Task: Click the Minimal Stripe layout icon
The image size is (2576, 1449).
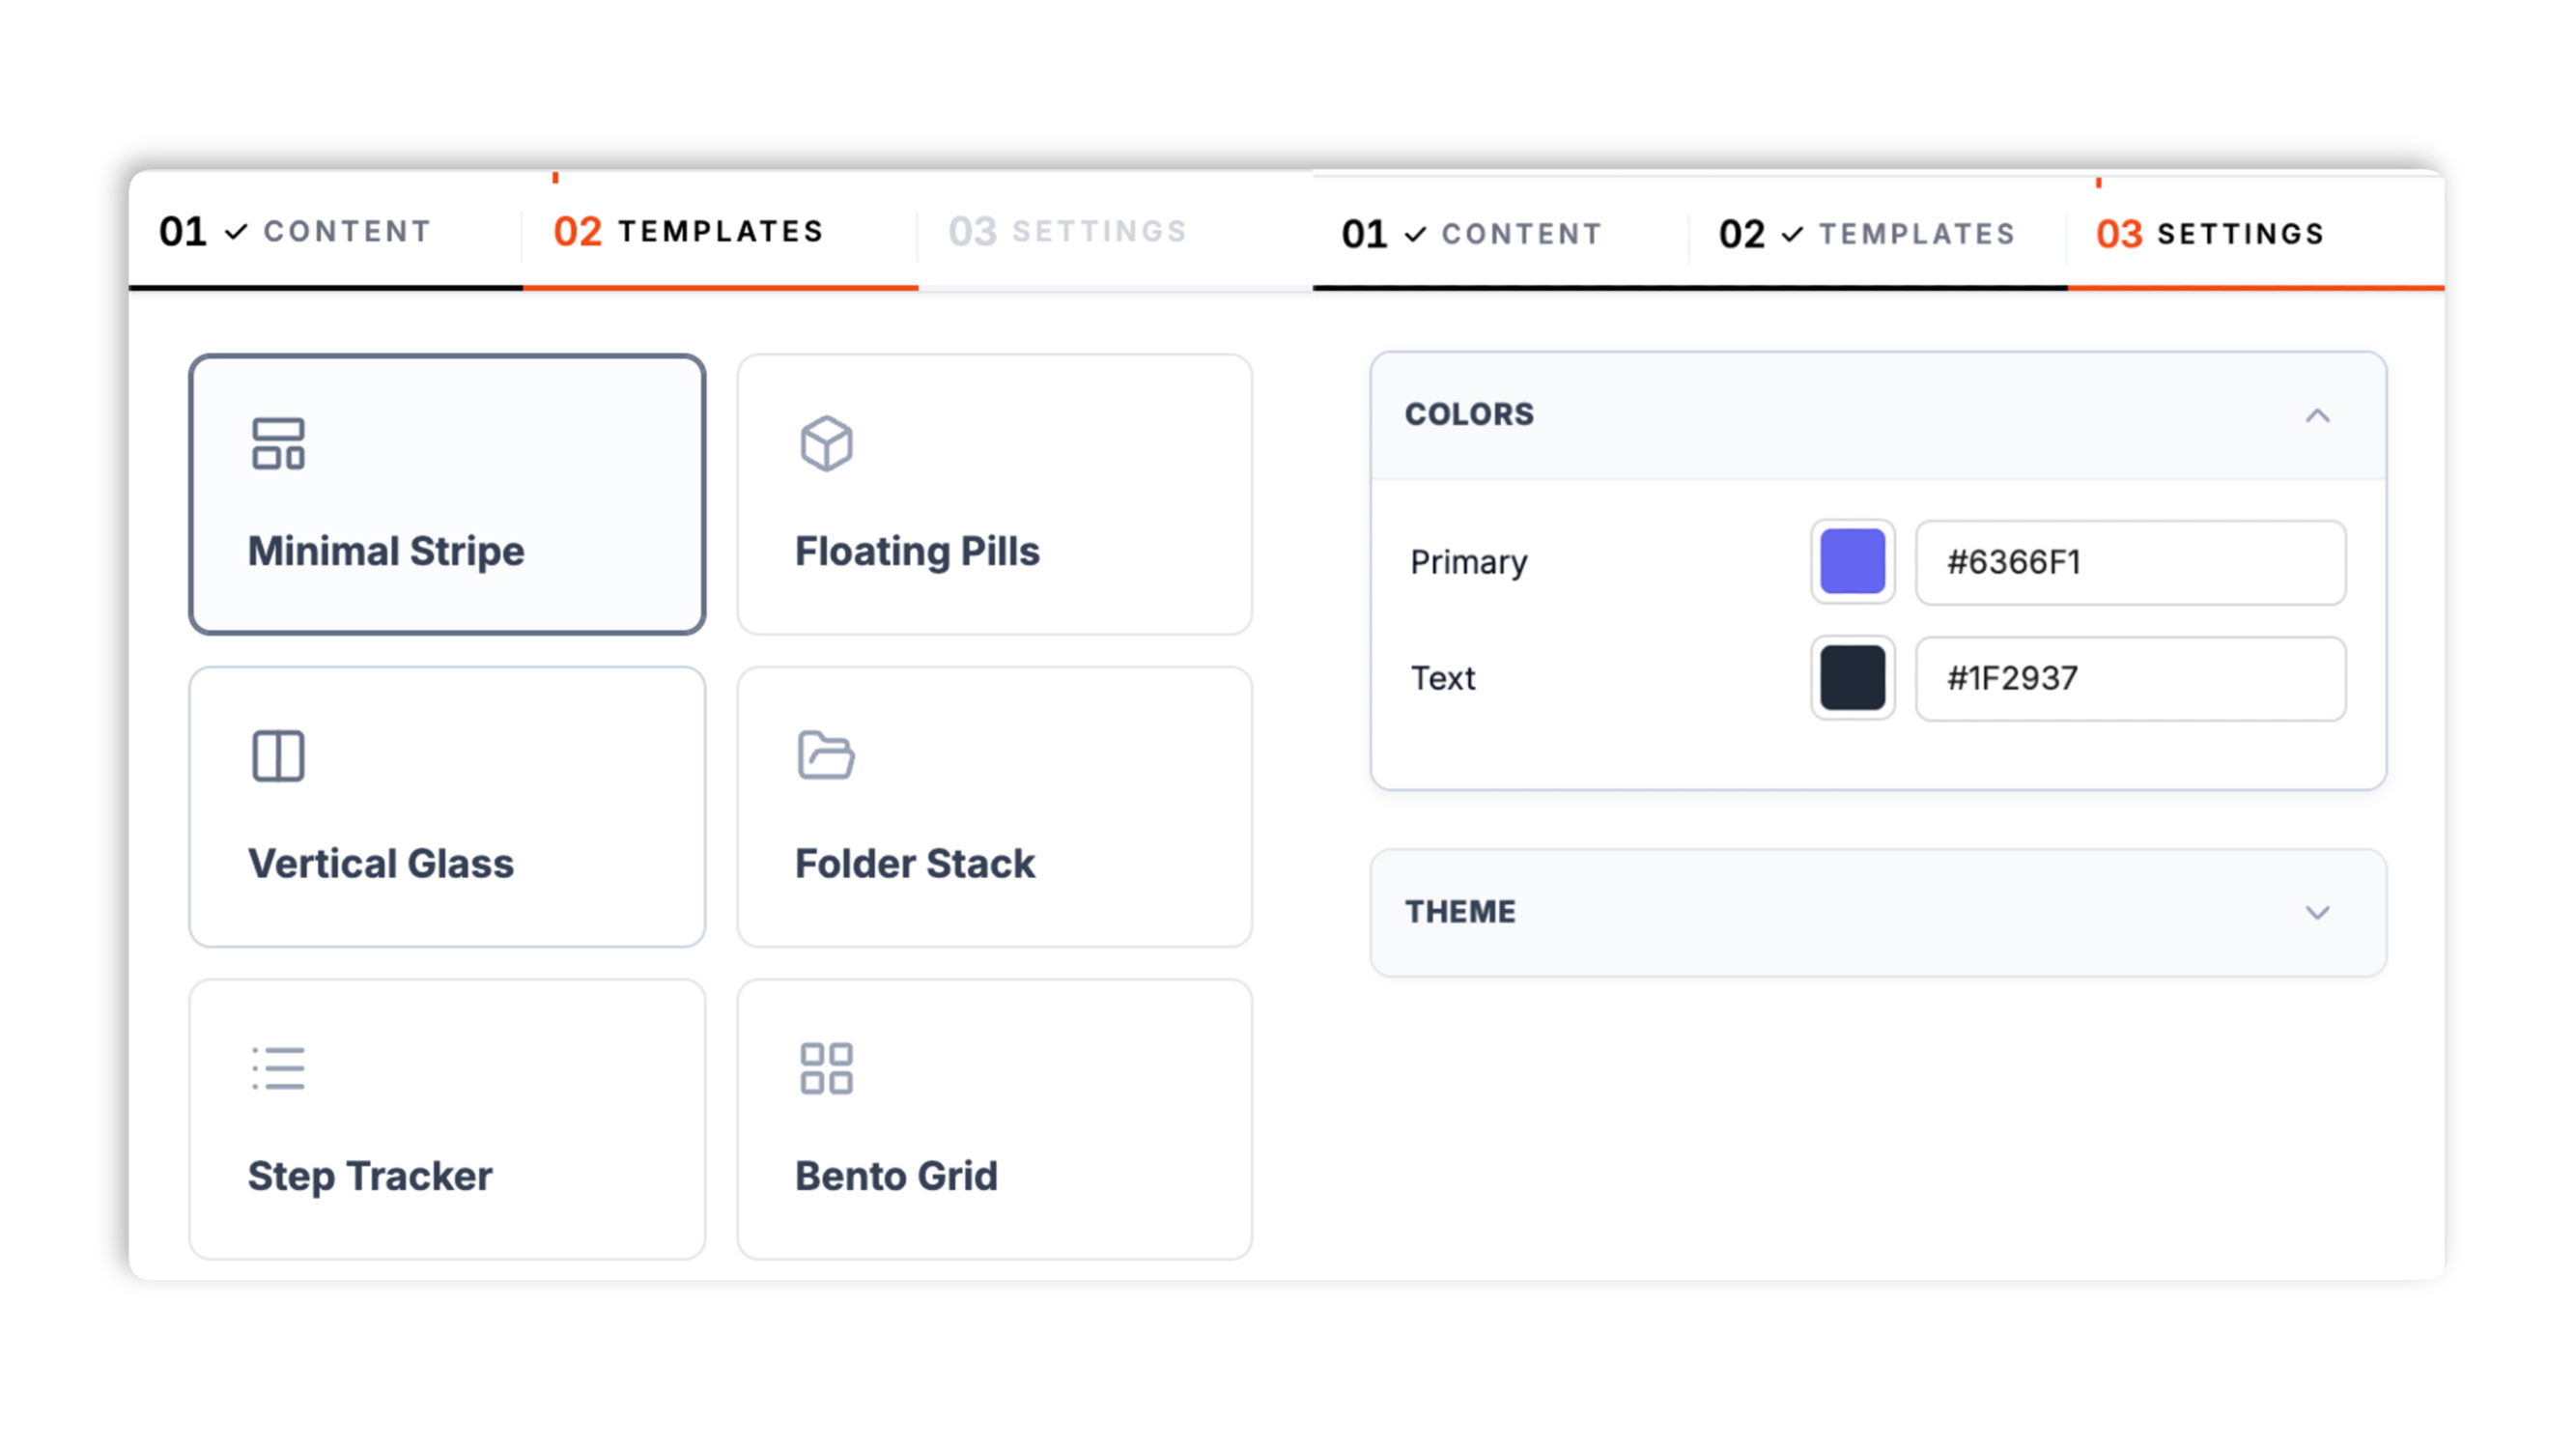Action: [278, 444]
